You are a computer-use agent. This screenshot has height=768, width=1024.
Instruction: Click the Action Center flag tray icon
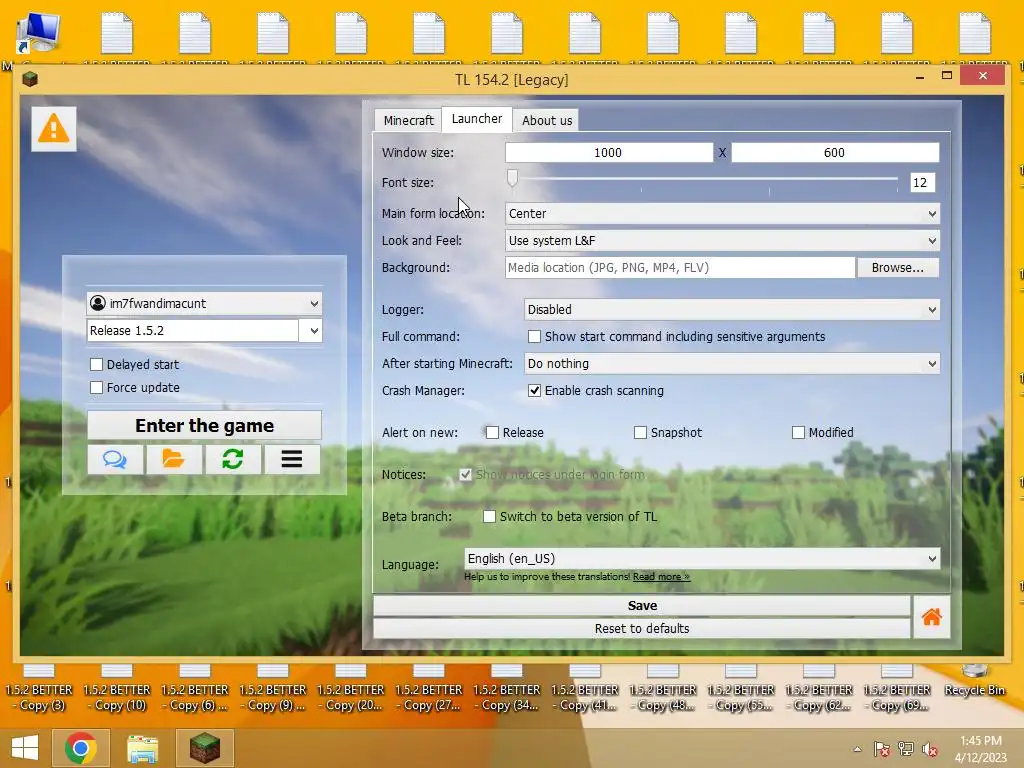coord(882,749)
